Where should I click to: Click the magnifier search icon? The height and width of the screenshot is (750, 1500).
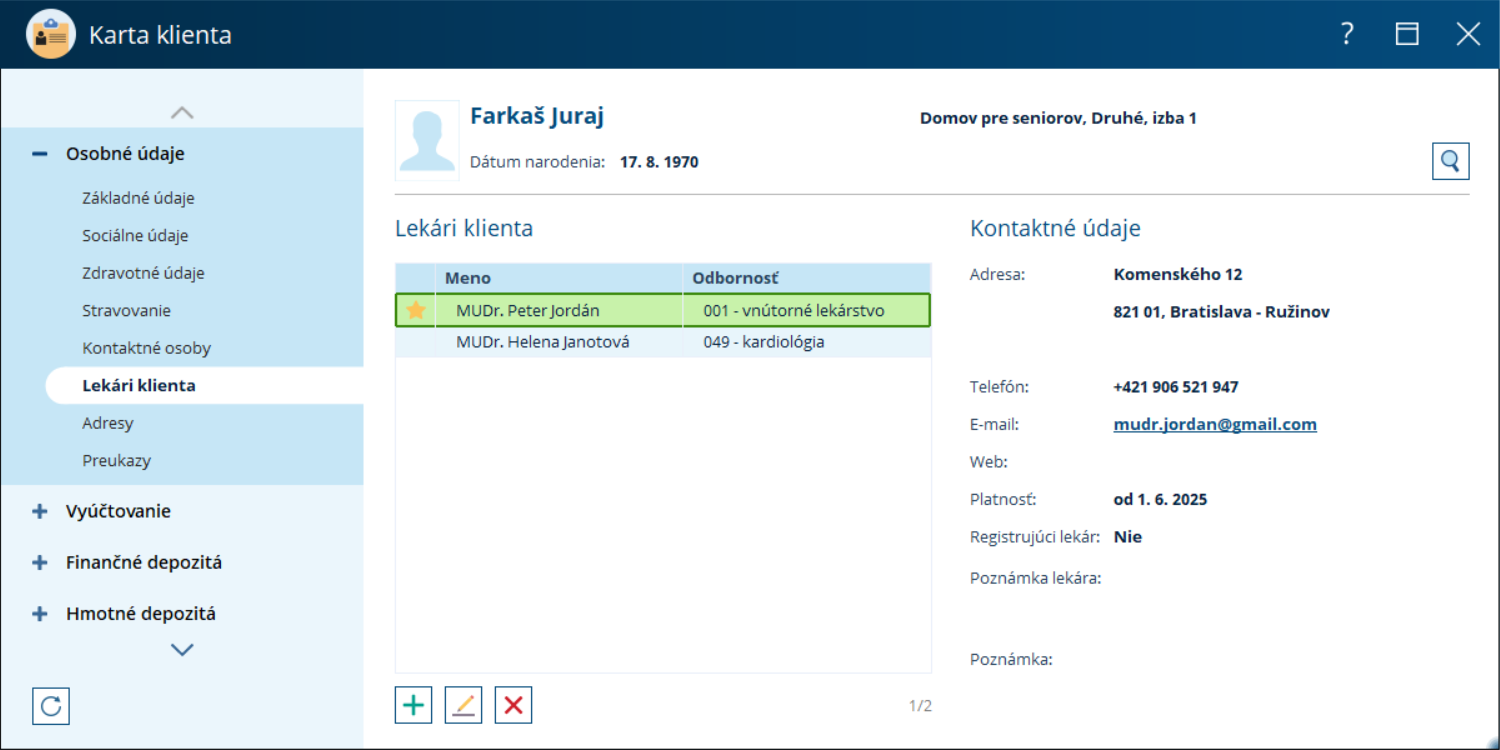1450,160
